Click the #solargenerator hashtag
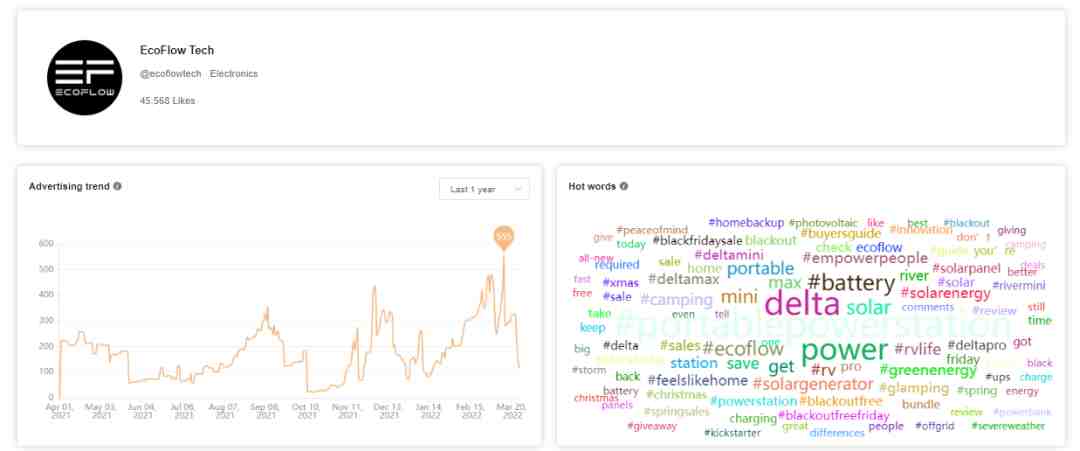This screenshot has height=451, width=1080. point(813,384)
